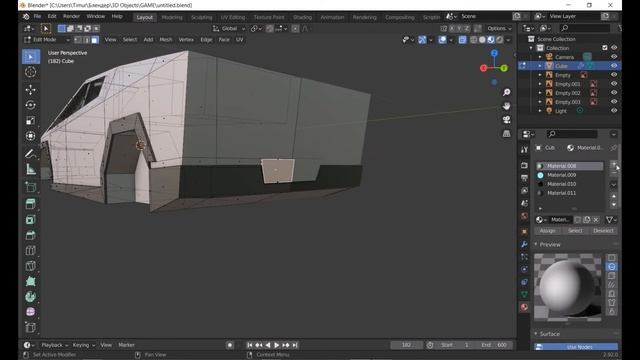Hide the Light in viewport
The width and height of the screenshot is (640, 360).
pyautogui.click(x=614, y=111)
